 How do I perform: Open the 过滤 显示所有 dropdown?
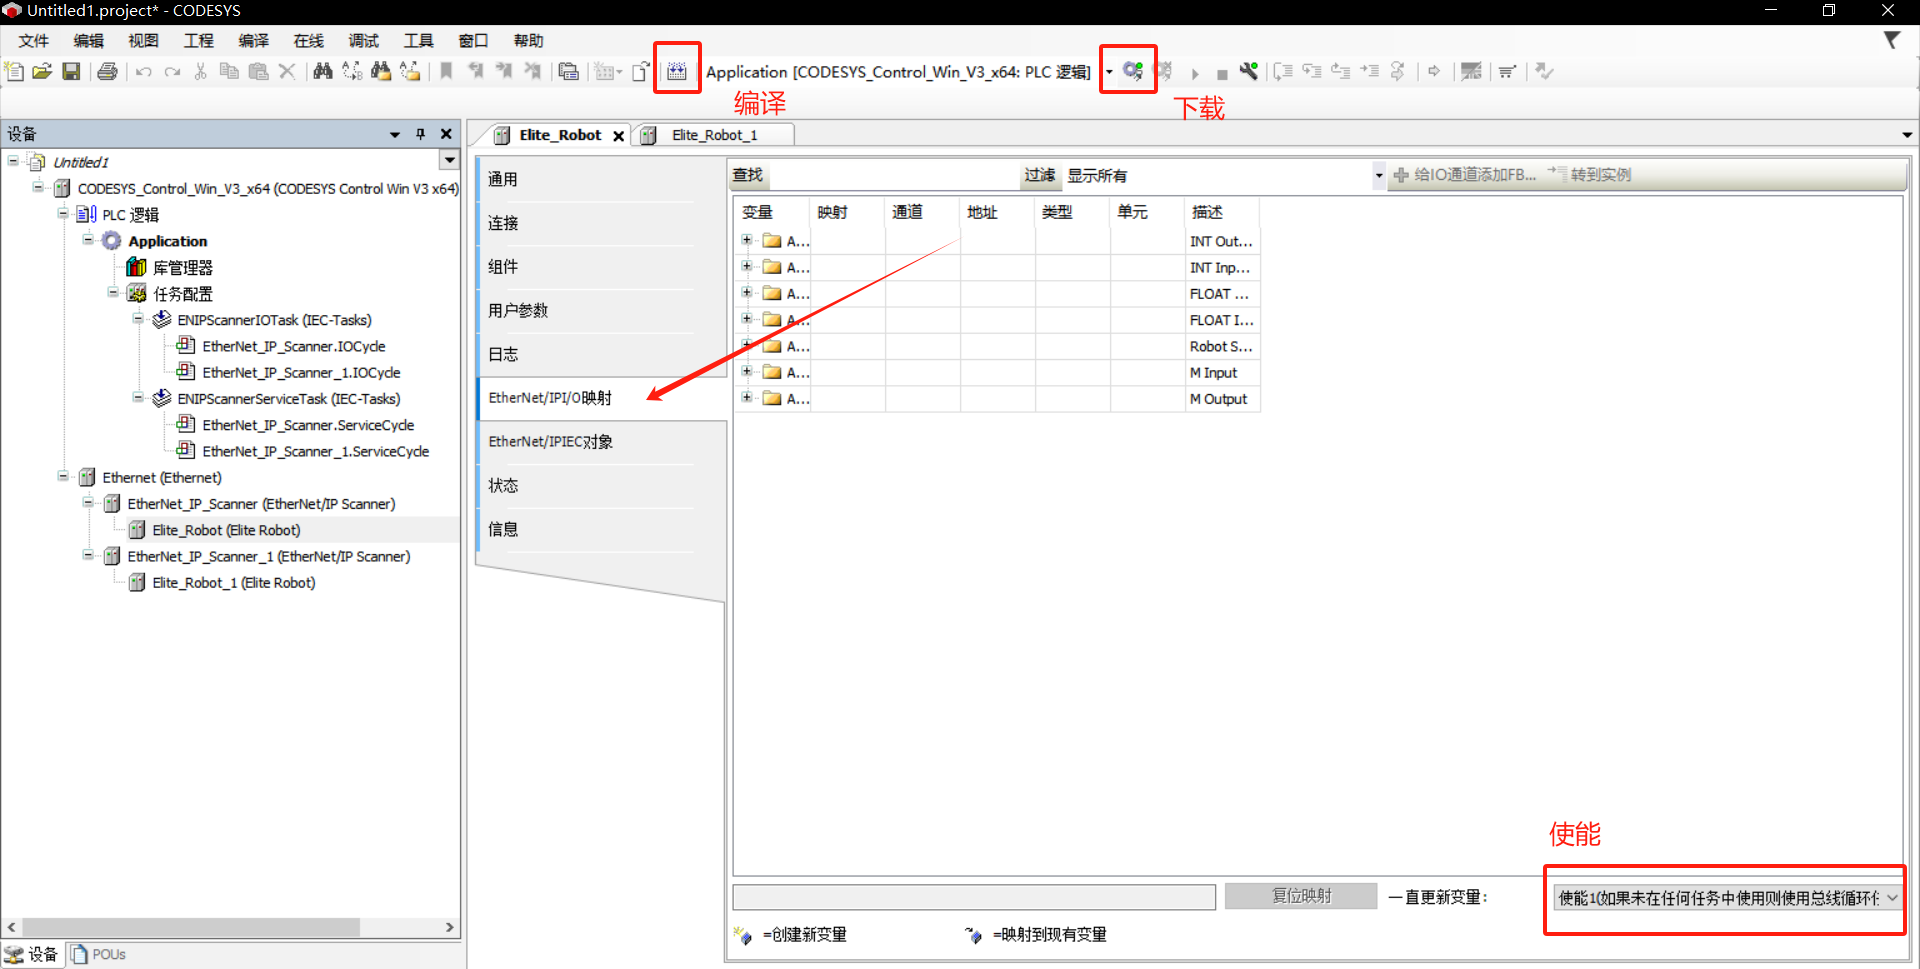click(x=1379, y=176)
